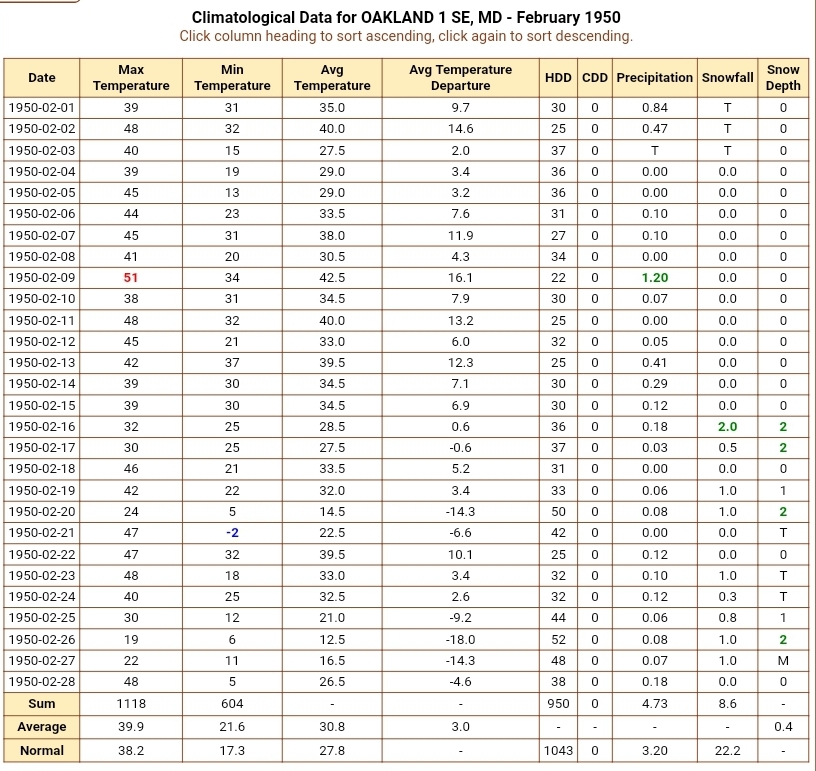Sort by the Precipitation column header
Image resolution: width=816 pixels, height=771 pixels.
(654, 78)
